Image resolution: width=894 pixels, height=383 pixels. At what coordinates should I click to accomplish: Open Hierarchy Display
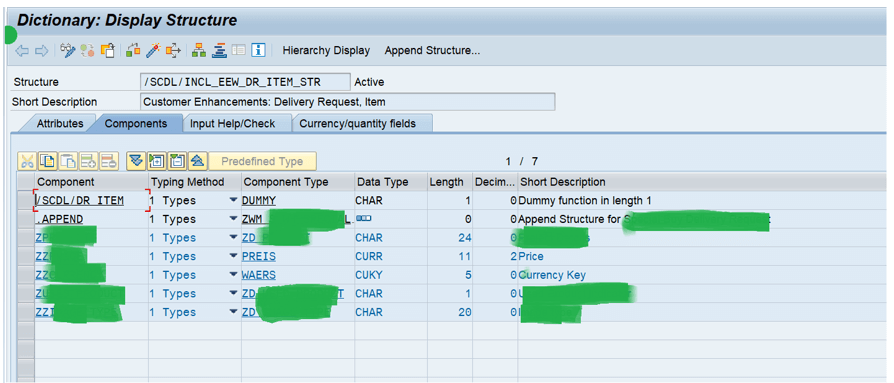pyautogui.click(x=326, y=51)
